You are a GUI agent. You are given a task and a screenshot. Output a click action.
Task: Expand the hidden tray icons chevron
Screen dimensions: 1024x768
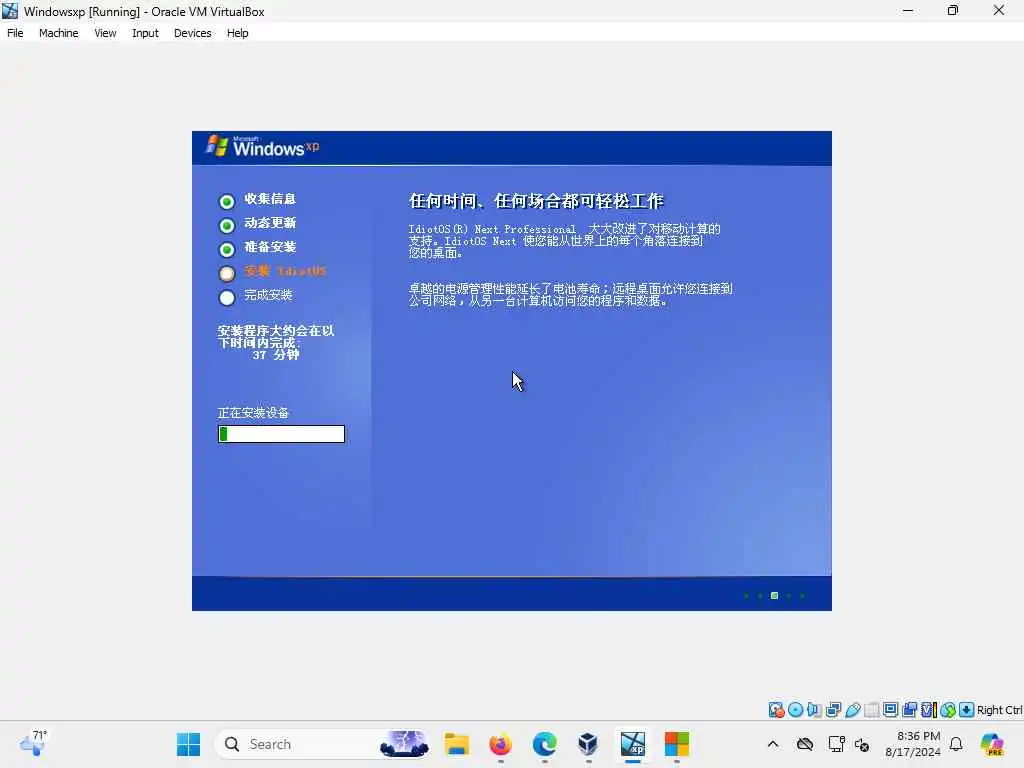point(773,744)
